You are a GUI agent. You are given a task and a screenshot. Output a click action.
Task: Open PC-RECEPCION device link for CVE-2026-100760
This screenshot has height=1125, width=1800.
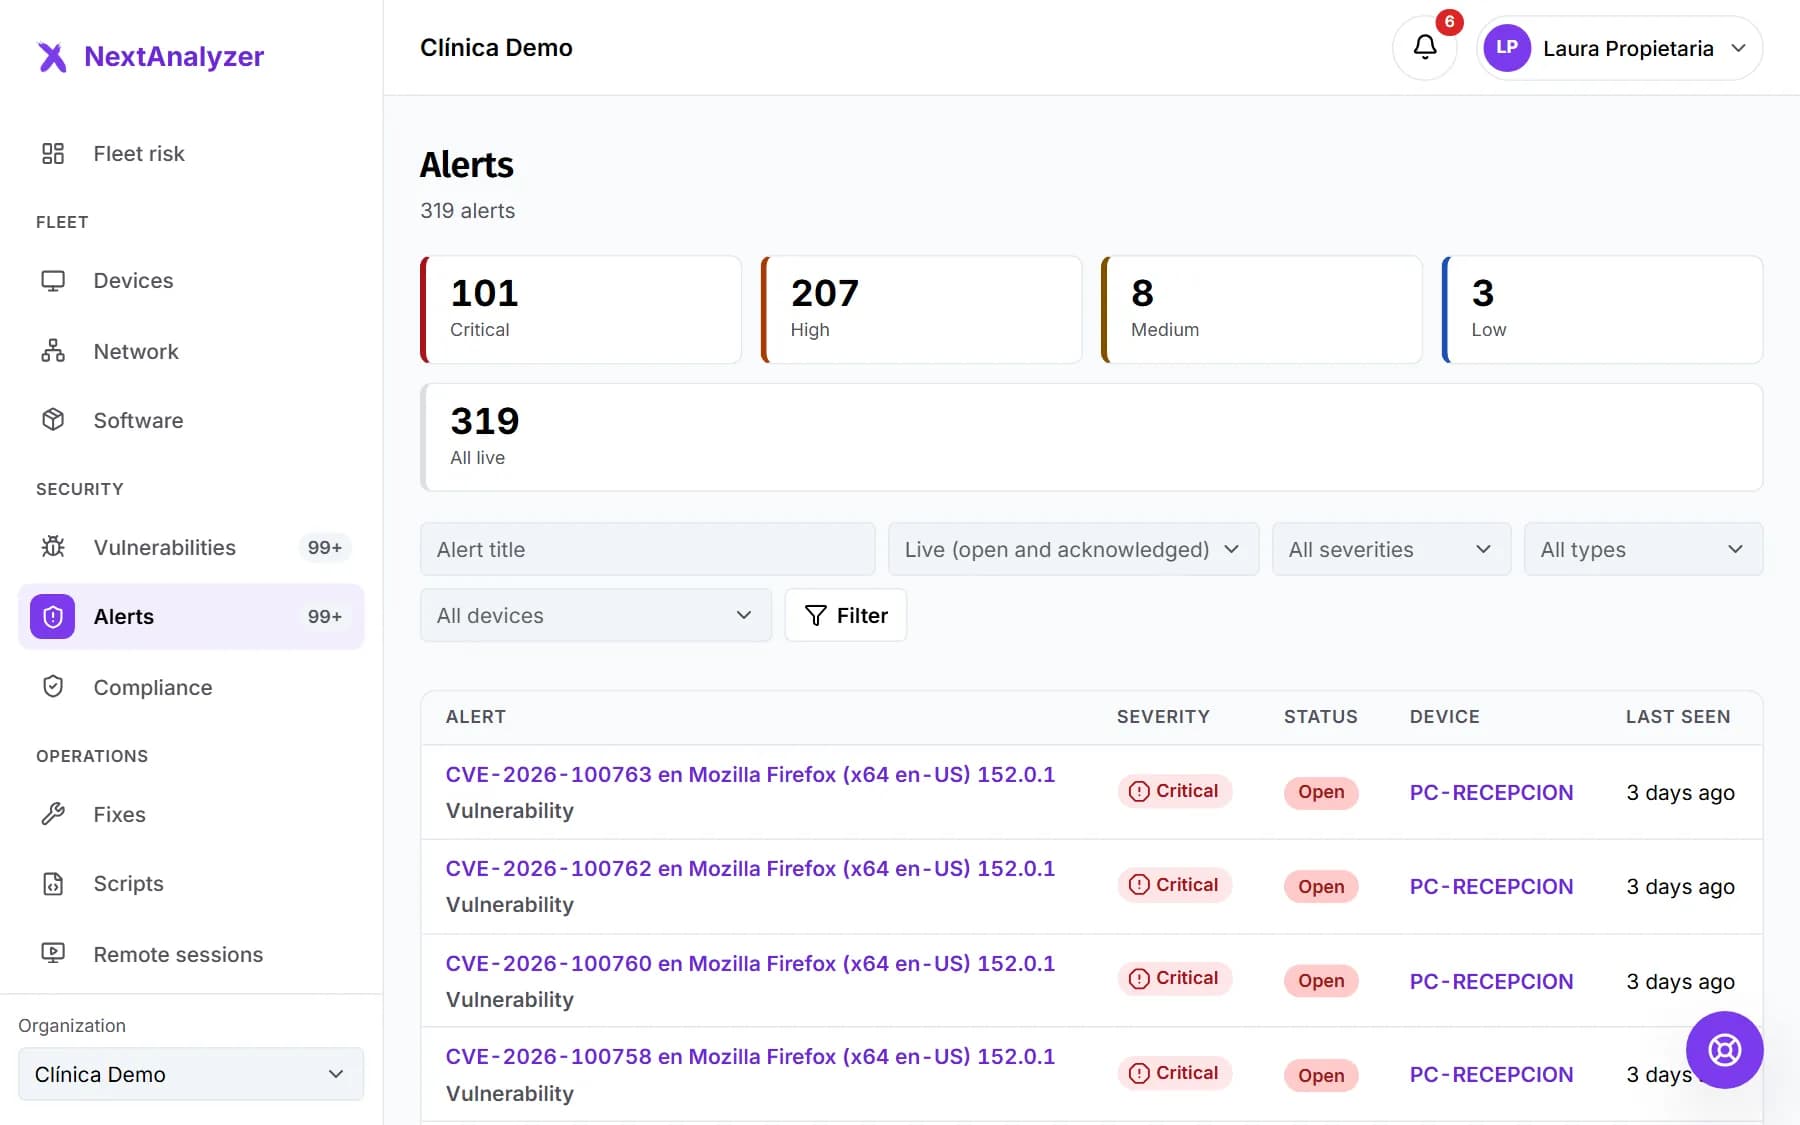[1491, 981]
